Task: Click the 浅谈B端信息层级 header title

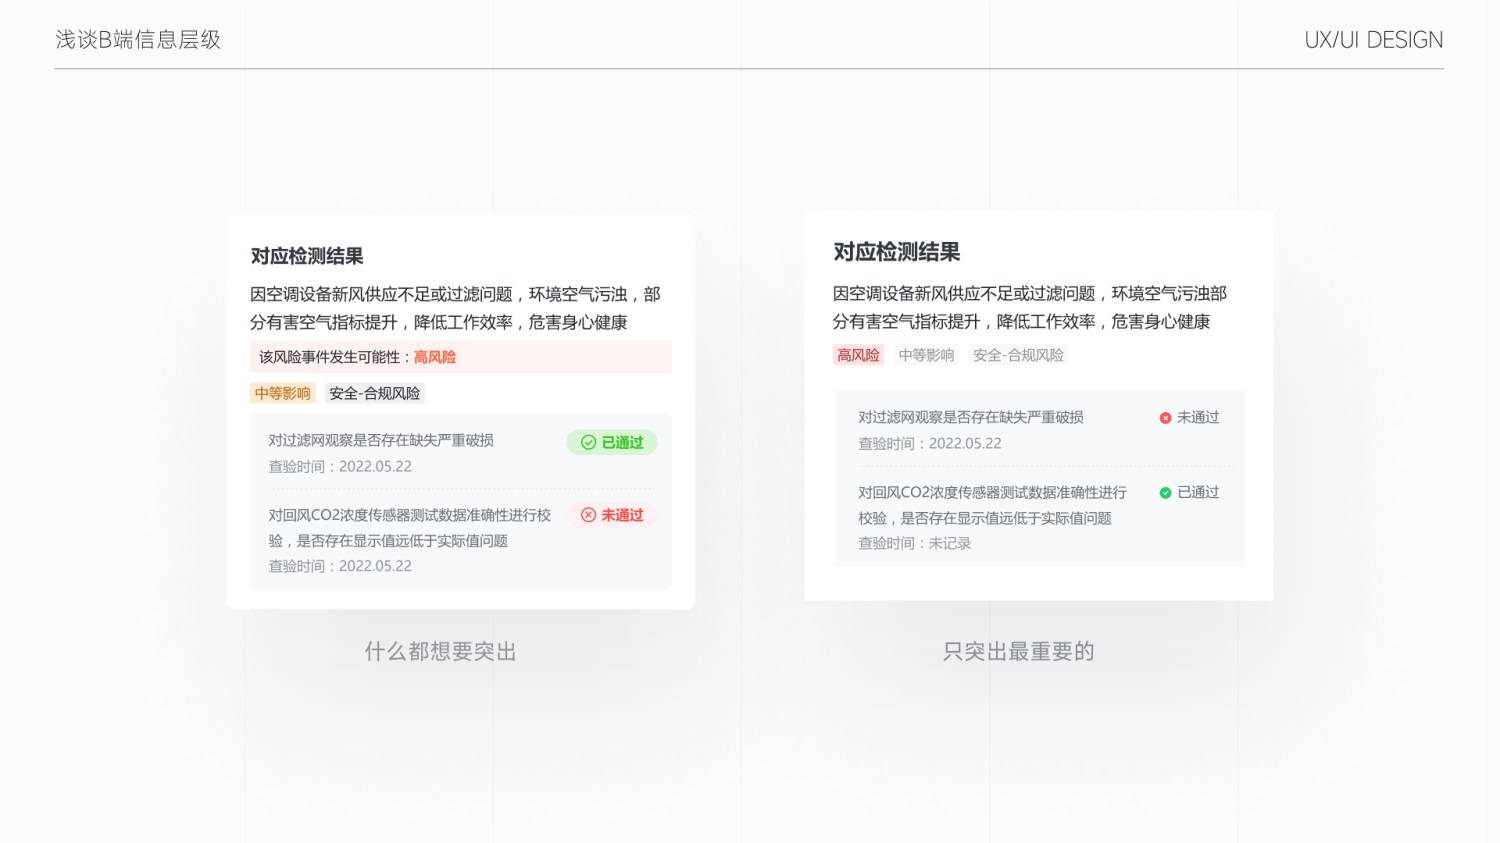Action: [138, 40]
